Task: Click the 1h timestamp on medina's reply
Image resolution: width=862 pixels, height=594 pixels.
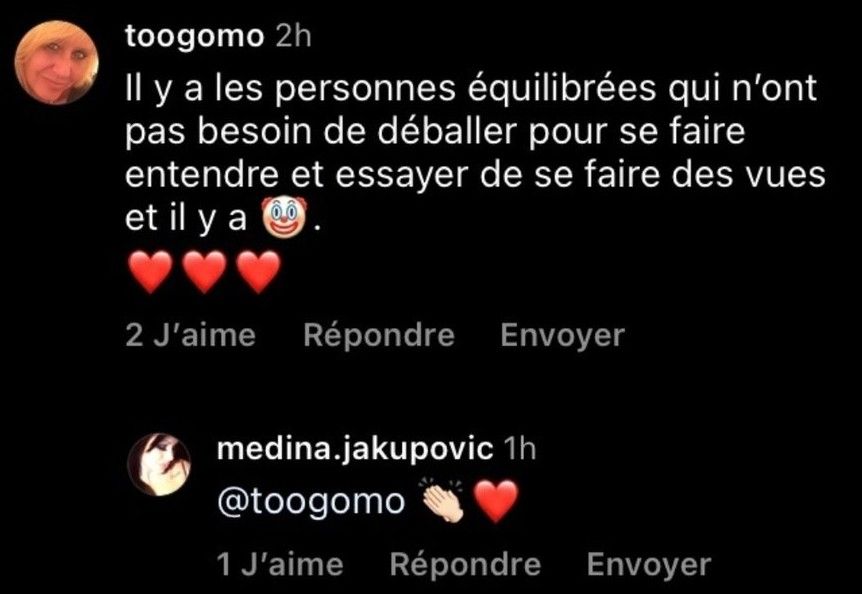Action: 520,449
